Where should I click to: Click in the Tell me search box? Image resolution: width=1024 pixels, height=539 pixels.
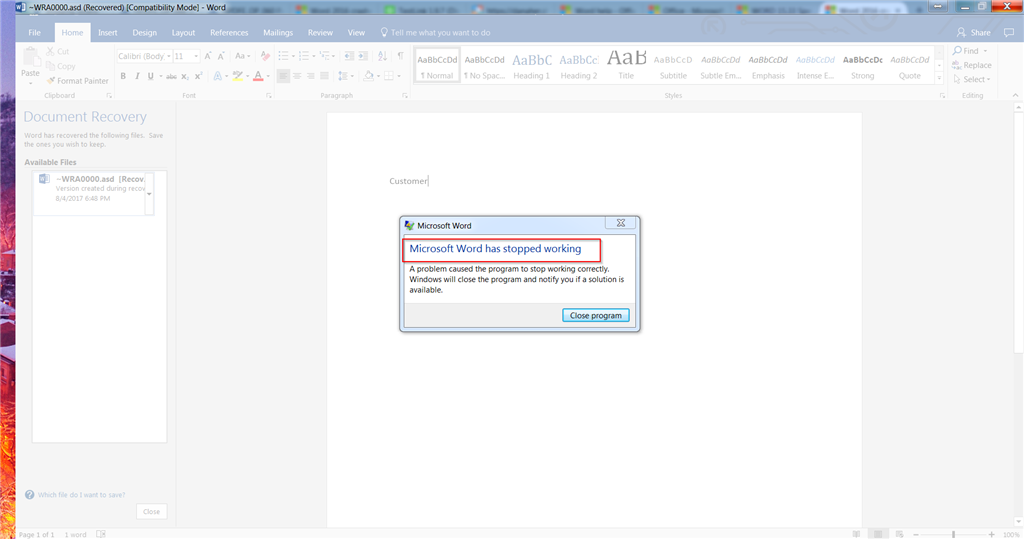click(435, 33)
